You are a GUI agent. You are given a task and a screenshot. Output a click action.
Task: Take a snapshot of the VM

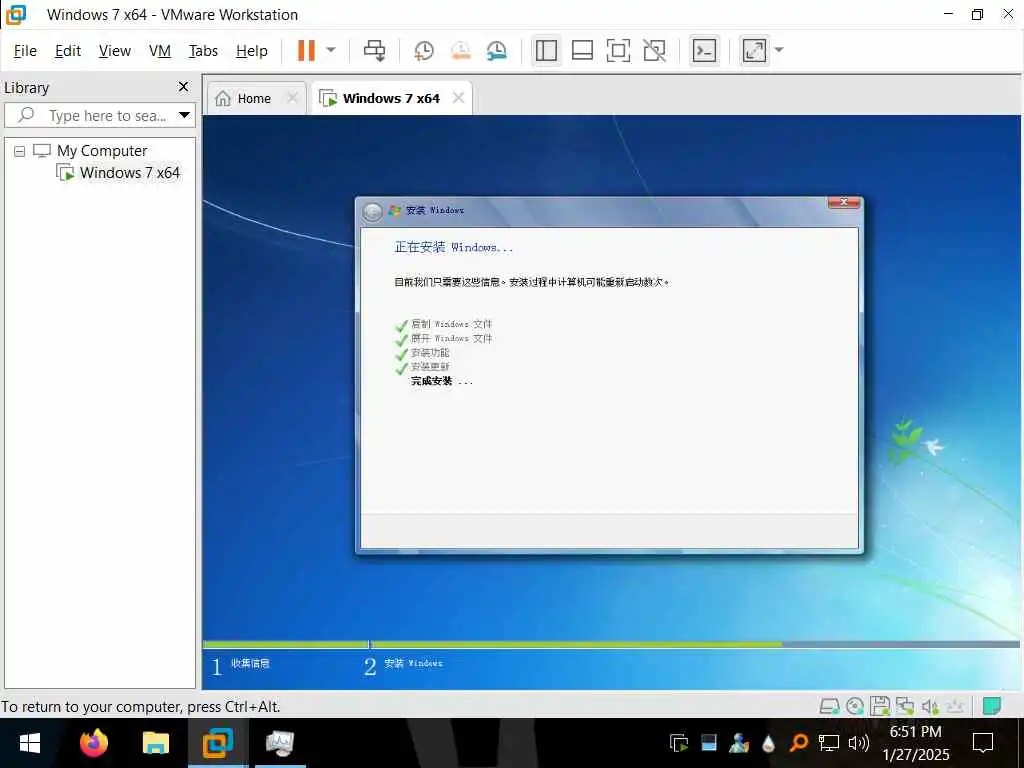click(424, 50)
